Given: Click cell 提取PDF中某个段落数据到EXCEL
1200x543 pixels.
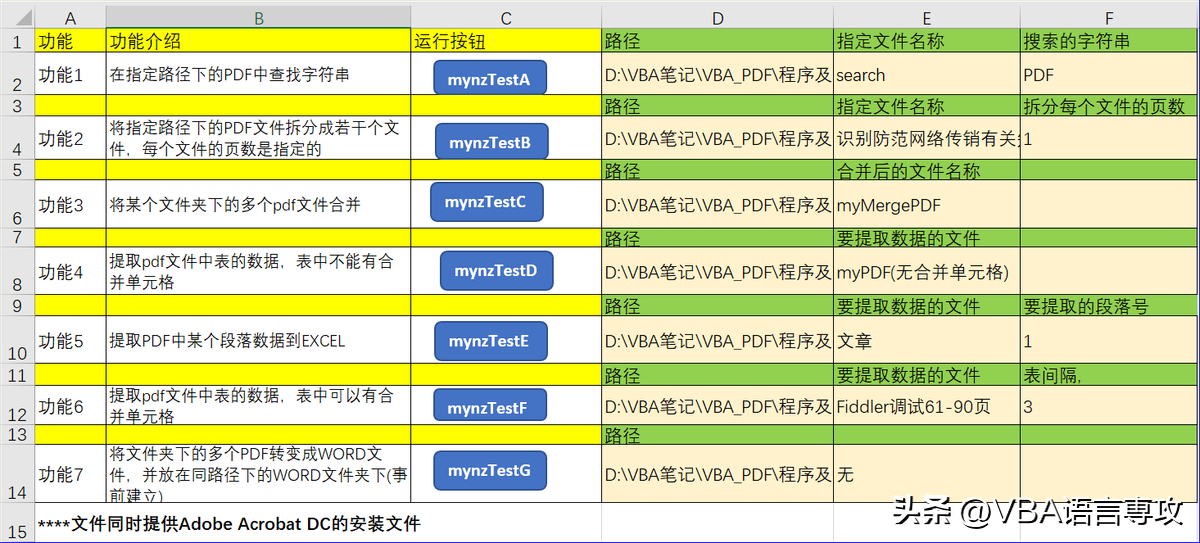Looking at the screenshot, I should coord(258,340).
